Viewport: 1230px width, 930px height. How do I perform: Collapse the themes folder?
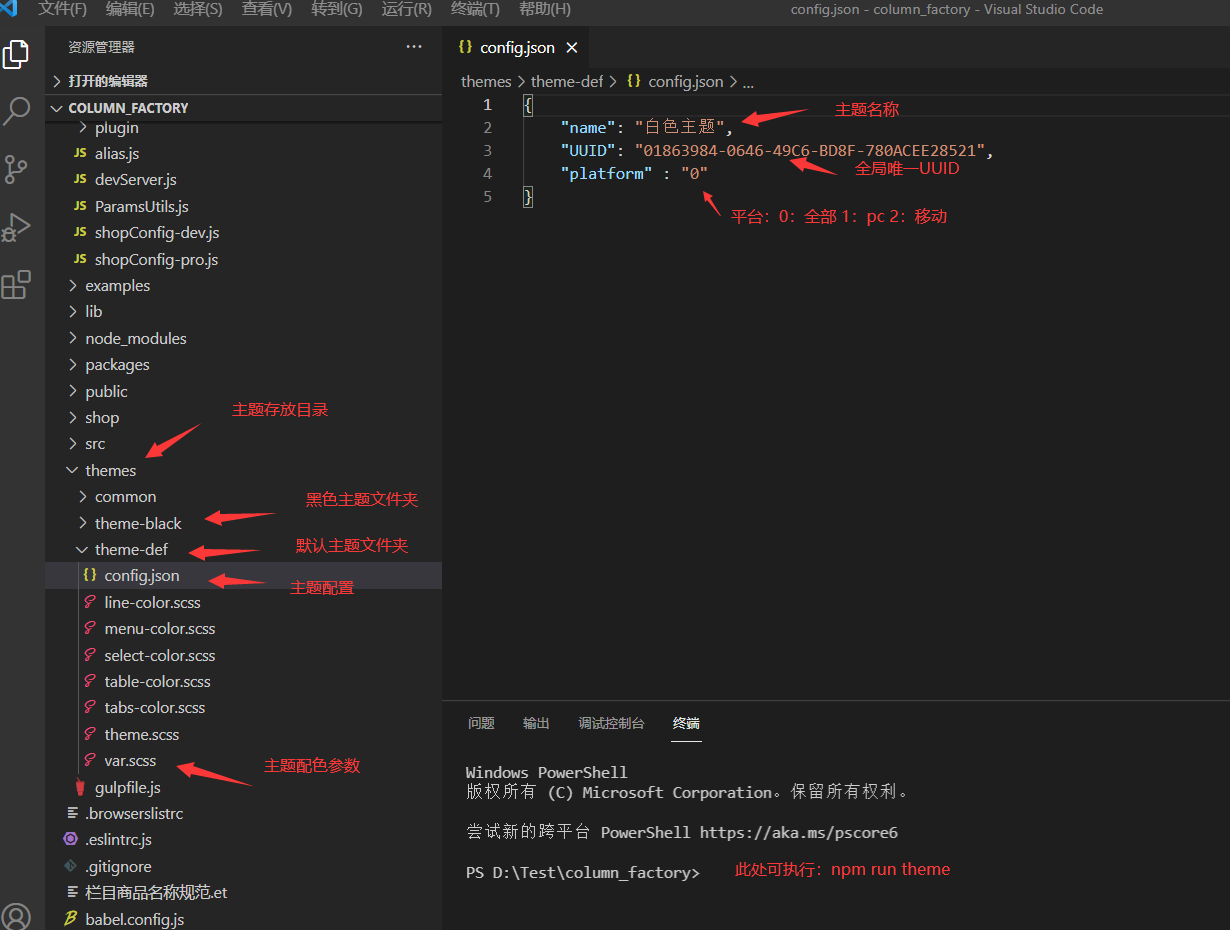pos(110,470)
